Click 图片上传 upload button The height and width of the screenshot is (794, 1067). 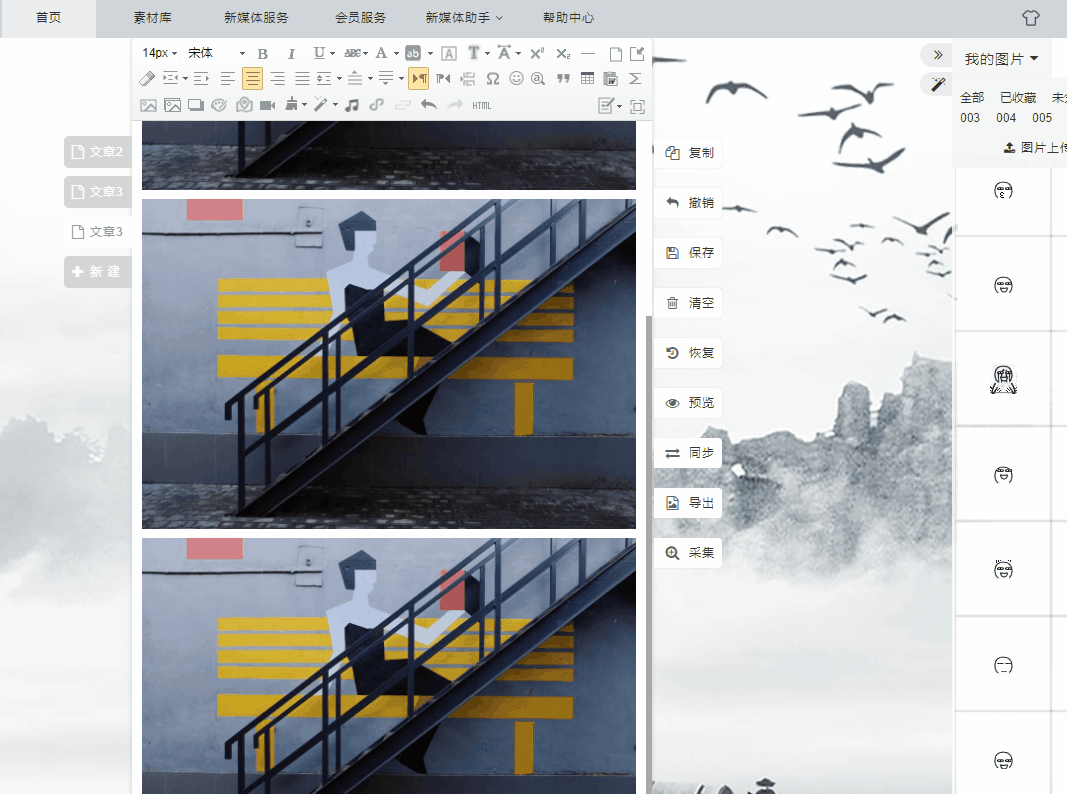(x=1034, y=148)
